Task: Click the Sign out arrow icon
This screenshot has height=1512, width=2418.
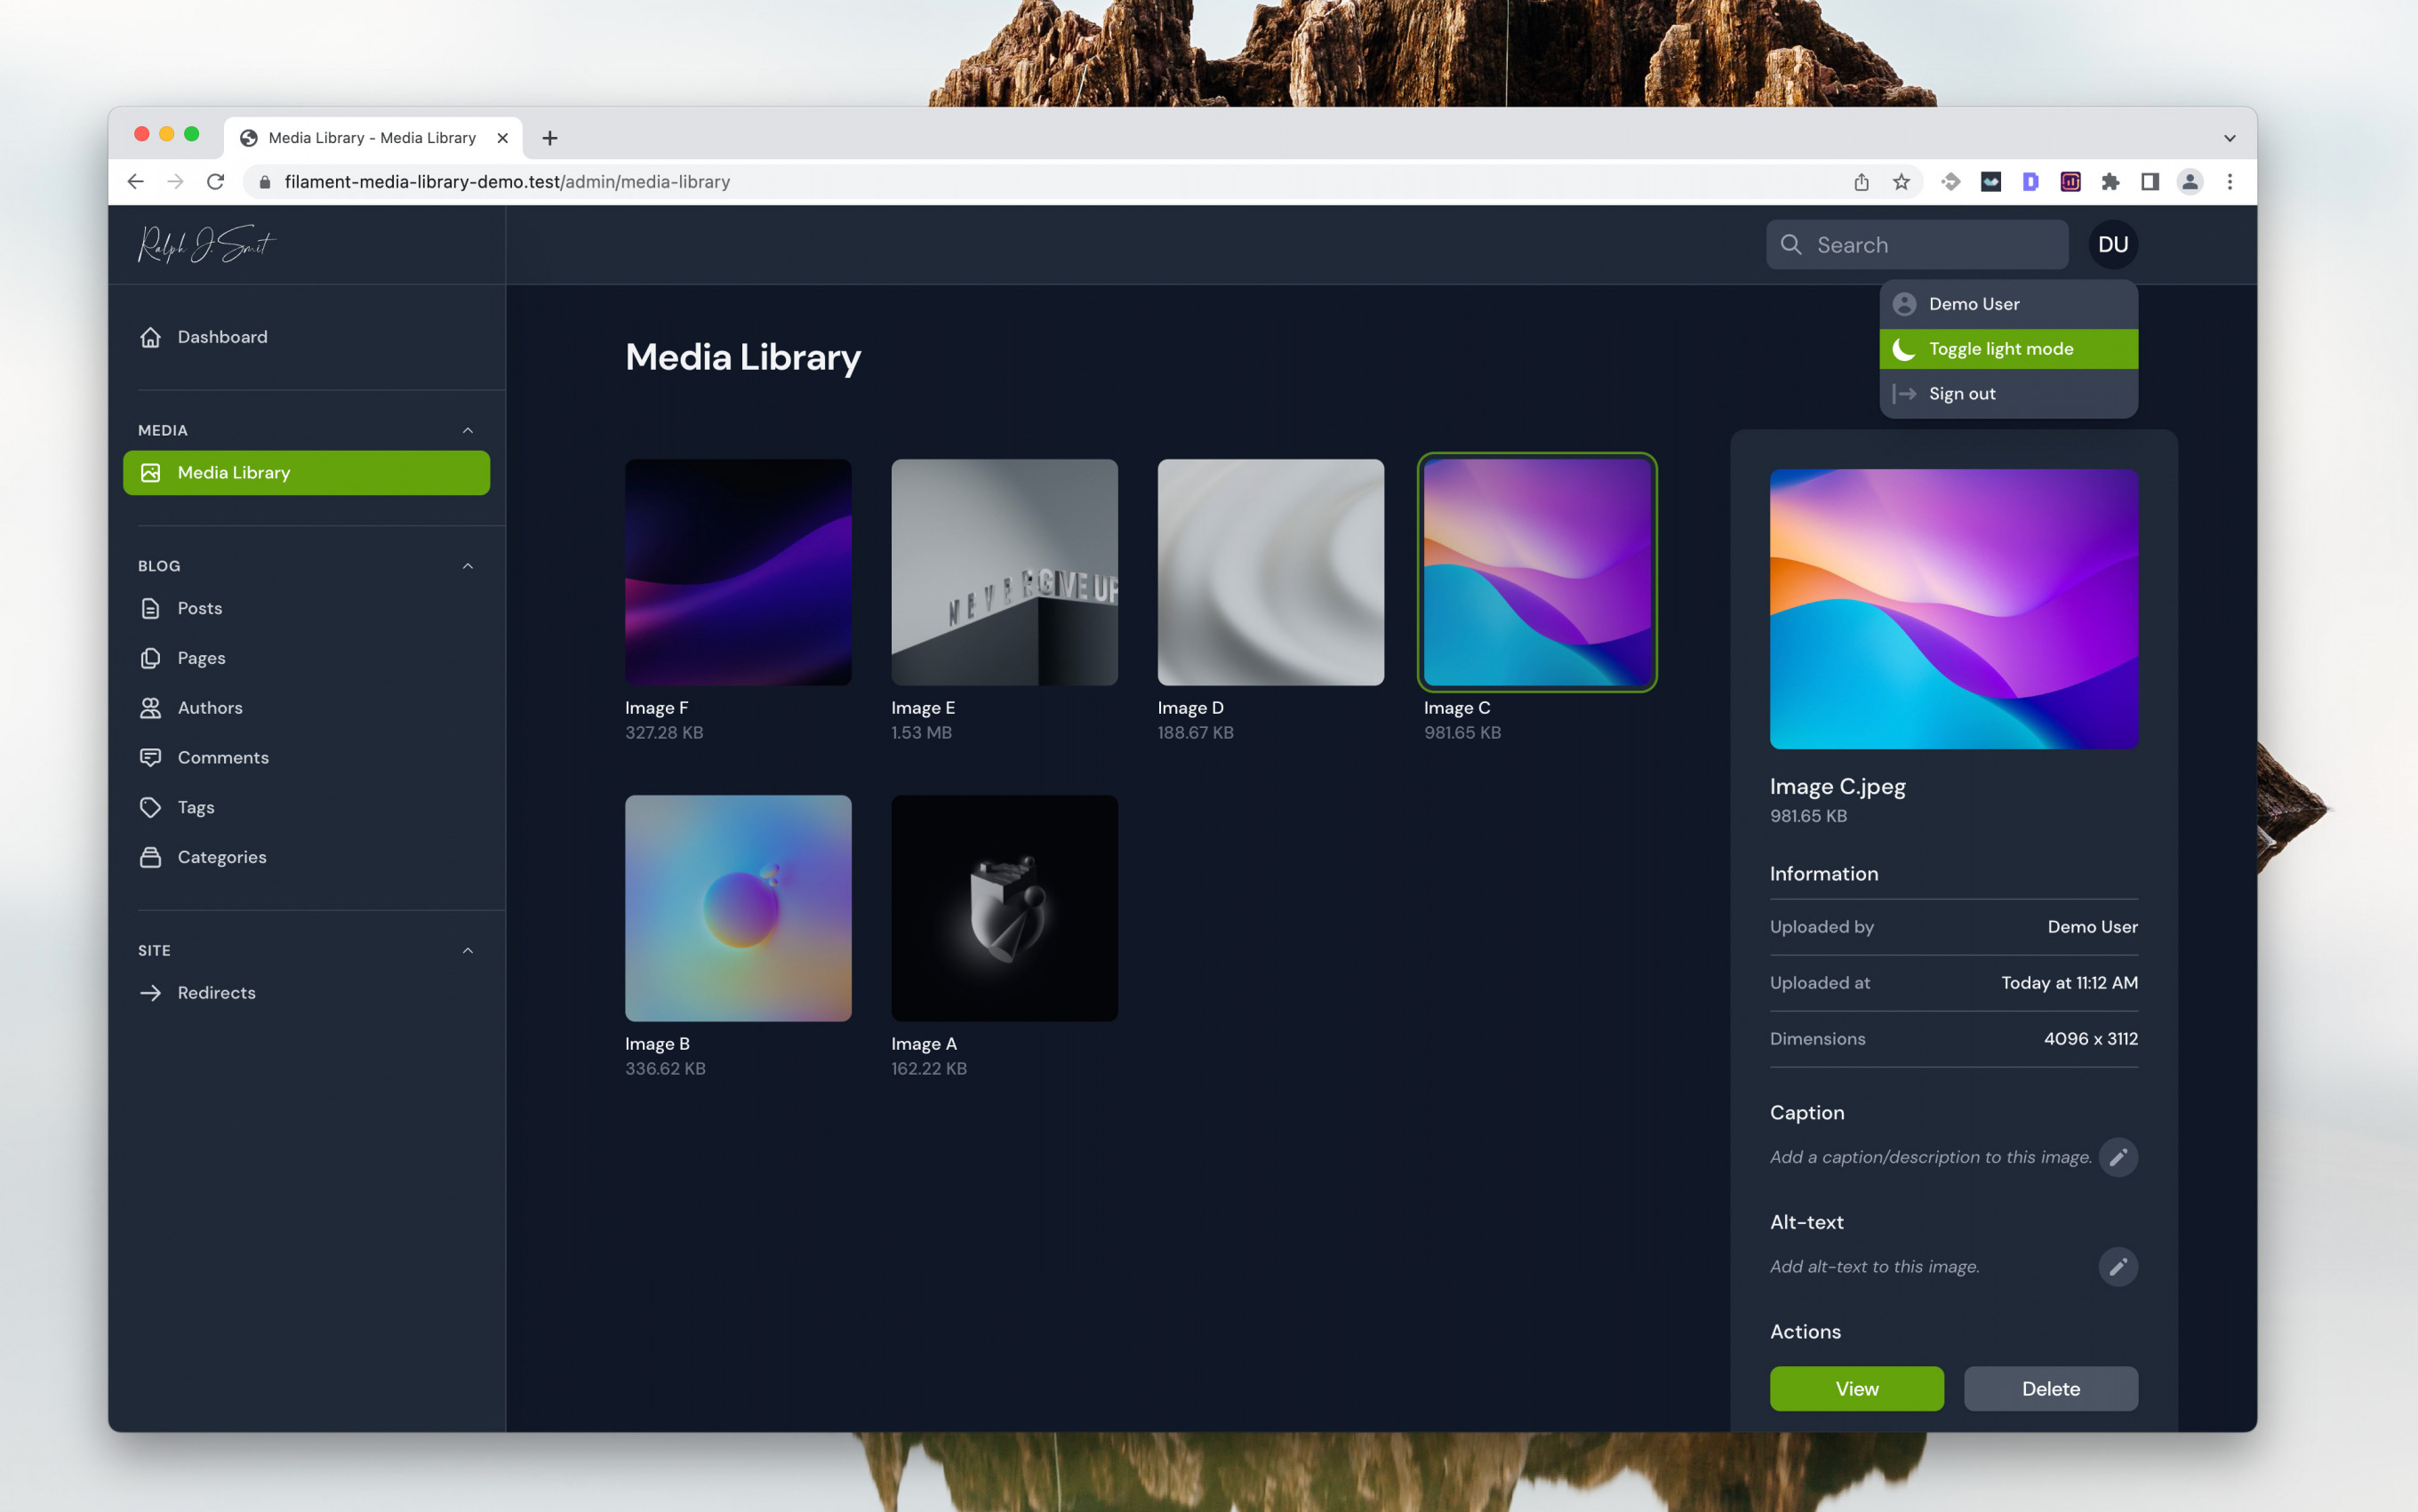Action: pyautogui.click(x=1904, y=393)
